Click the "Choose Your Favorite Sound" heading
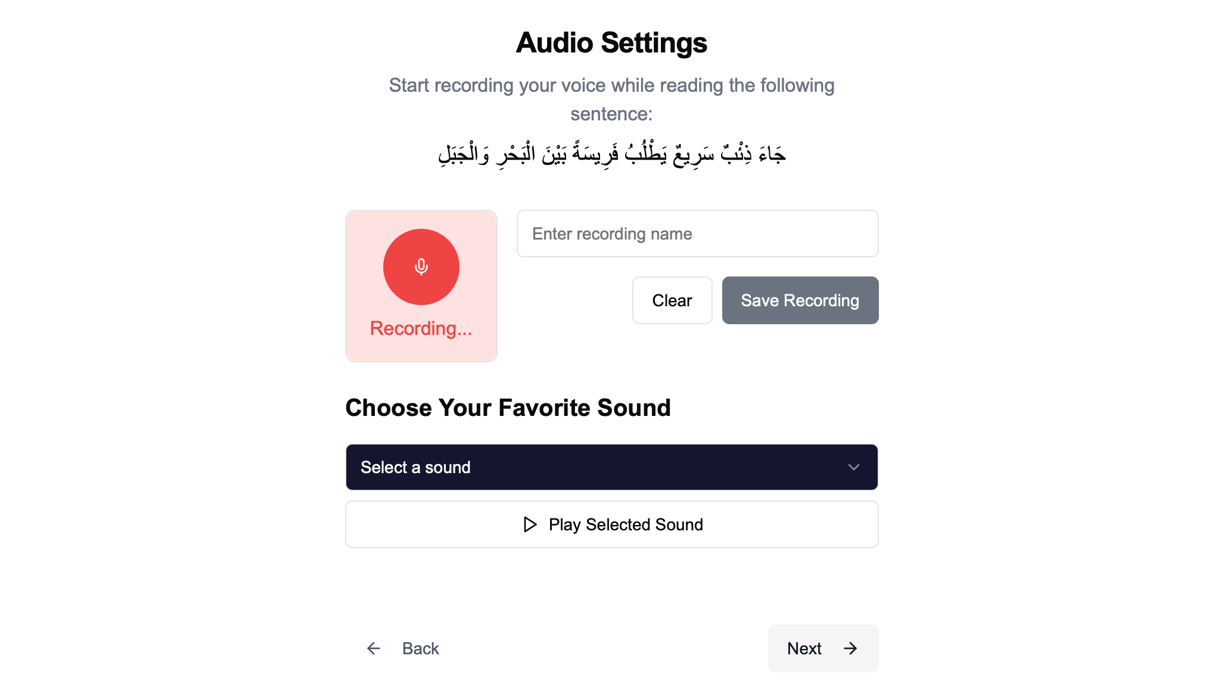The image size is (1224, 696). click(508, 408)
